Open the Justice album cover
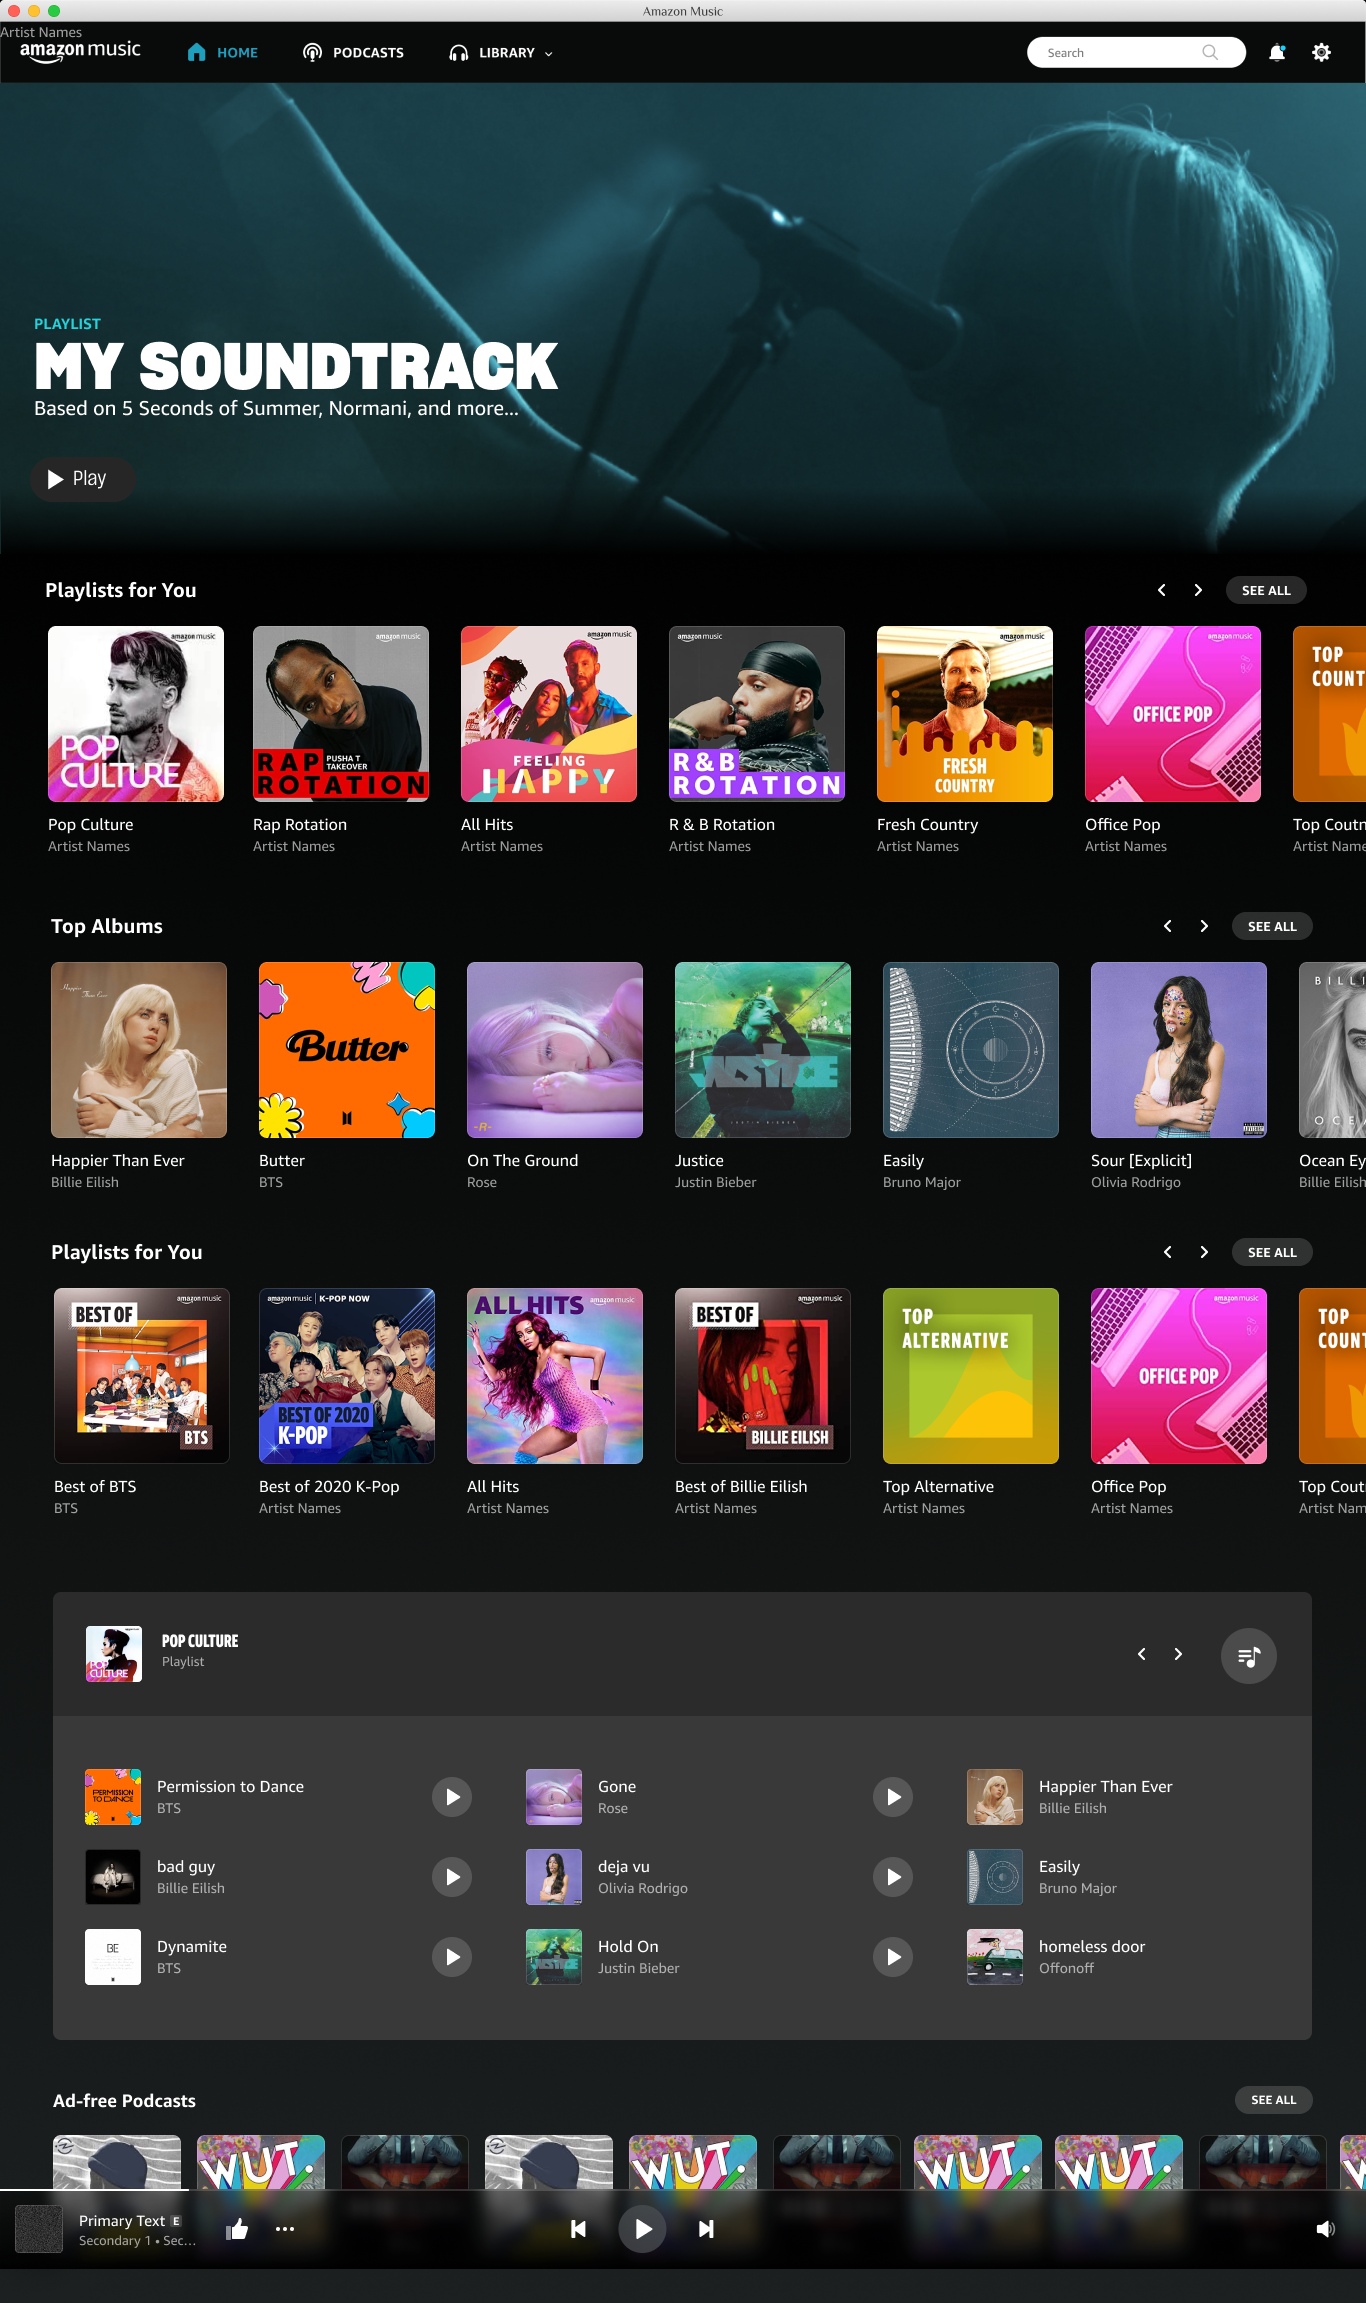The image size is (1366, 2303). 763,1050
